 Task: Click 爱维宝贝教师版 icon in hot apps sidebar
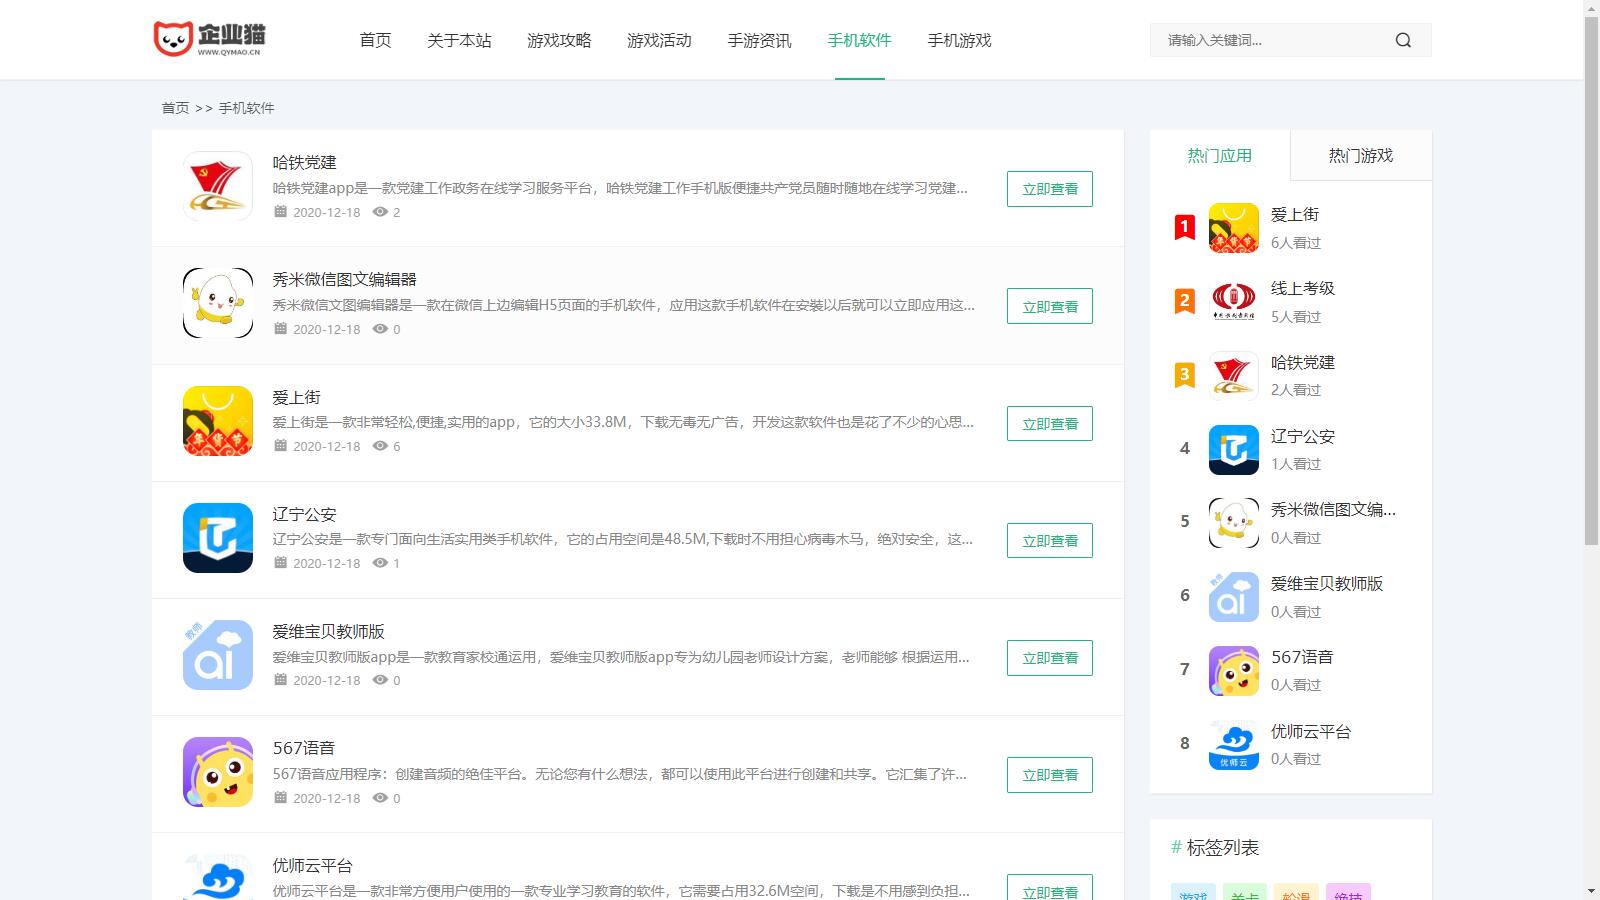[1234, 597]
